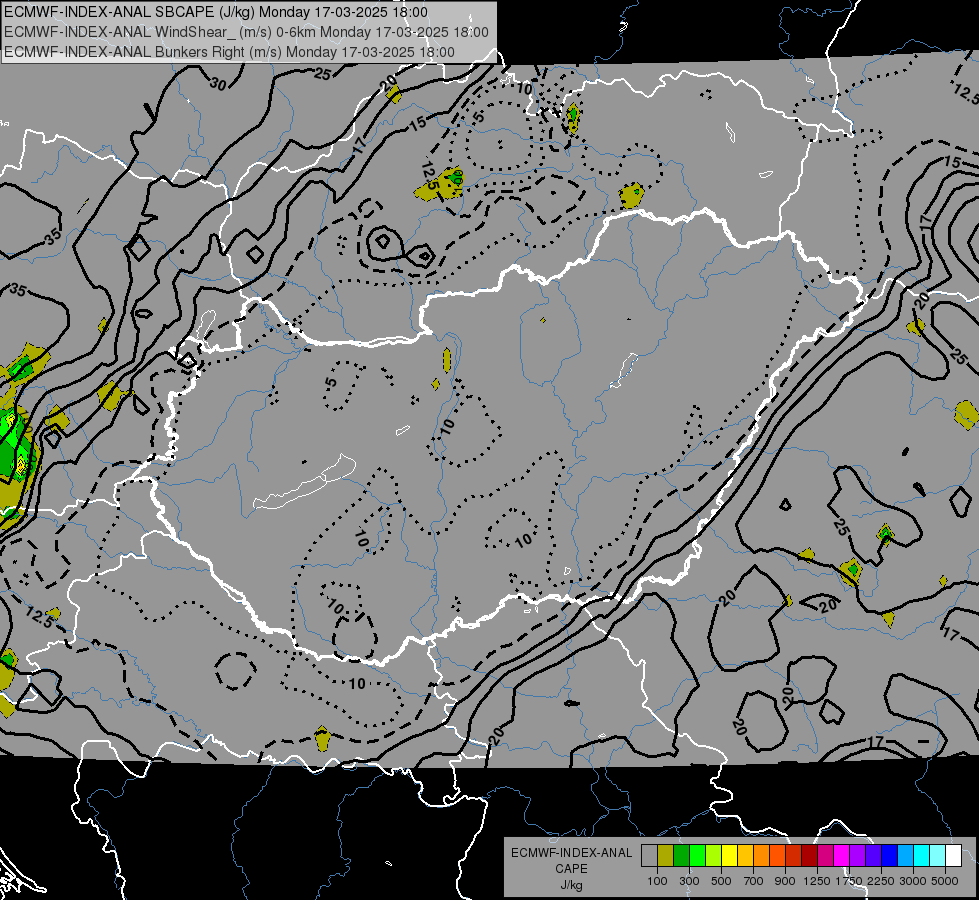Viewport: 979px width, 900px height.
Task: Select the gray swatch in CAPE legend
Action: pyautogui.click(x=649, y=855)
